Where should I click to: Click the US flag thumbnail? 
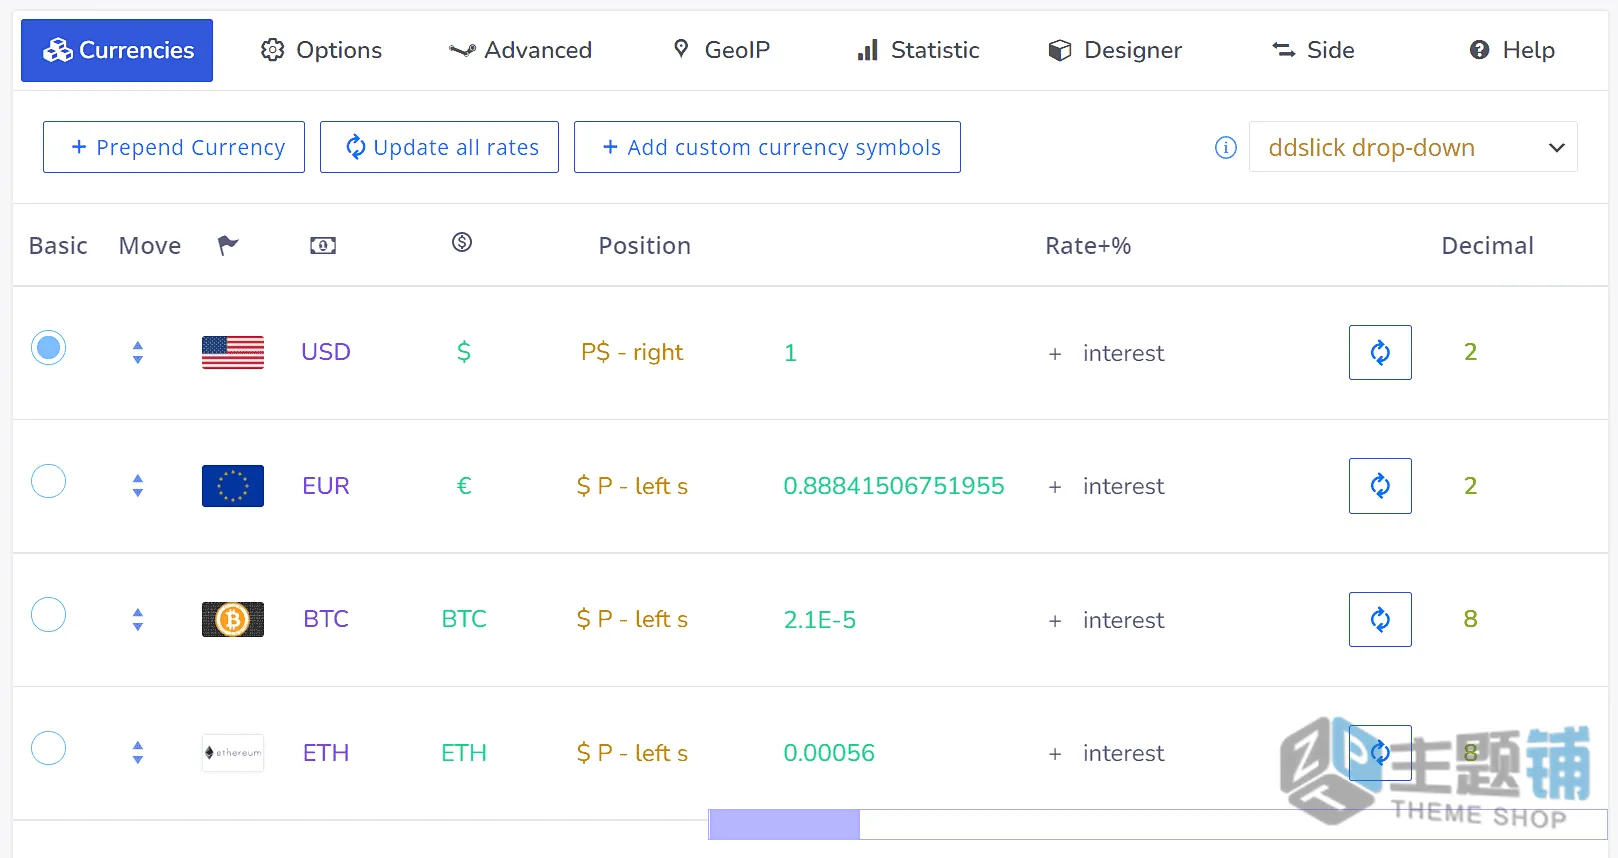click(233, 352)
